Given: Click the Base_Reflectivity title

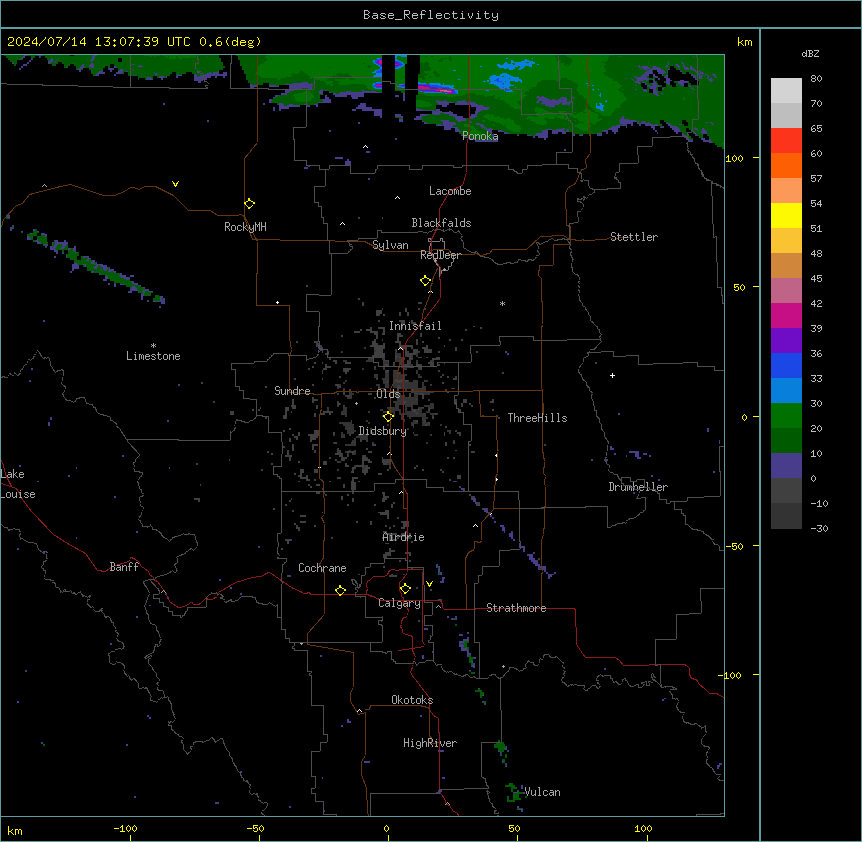Looking at the screenshot, I should 431,15.
